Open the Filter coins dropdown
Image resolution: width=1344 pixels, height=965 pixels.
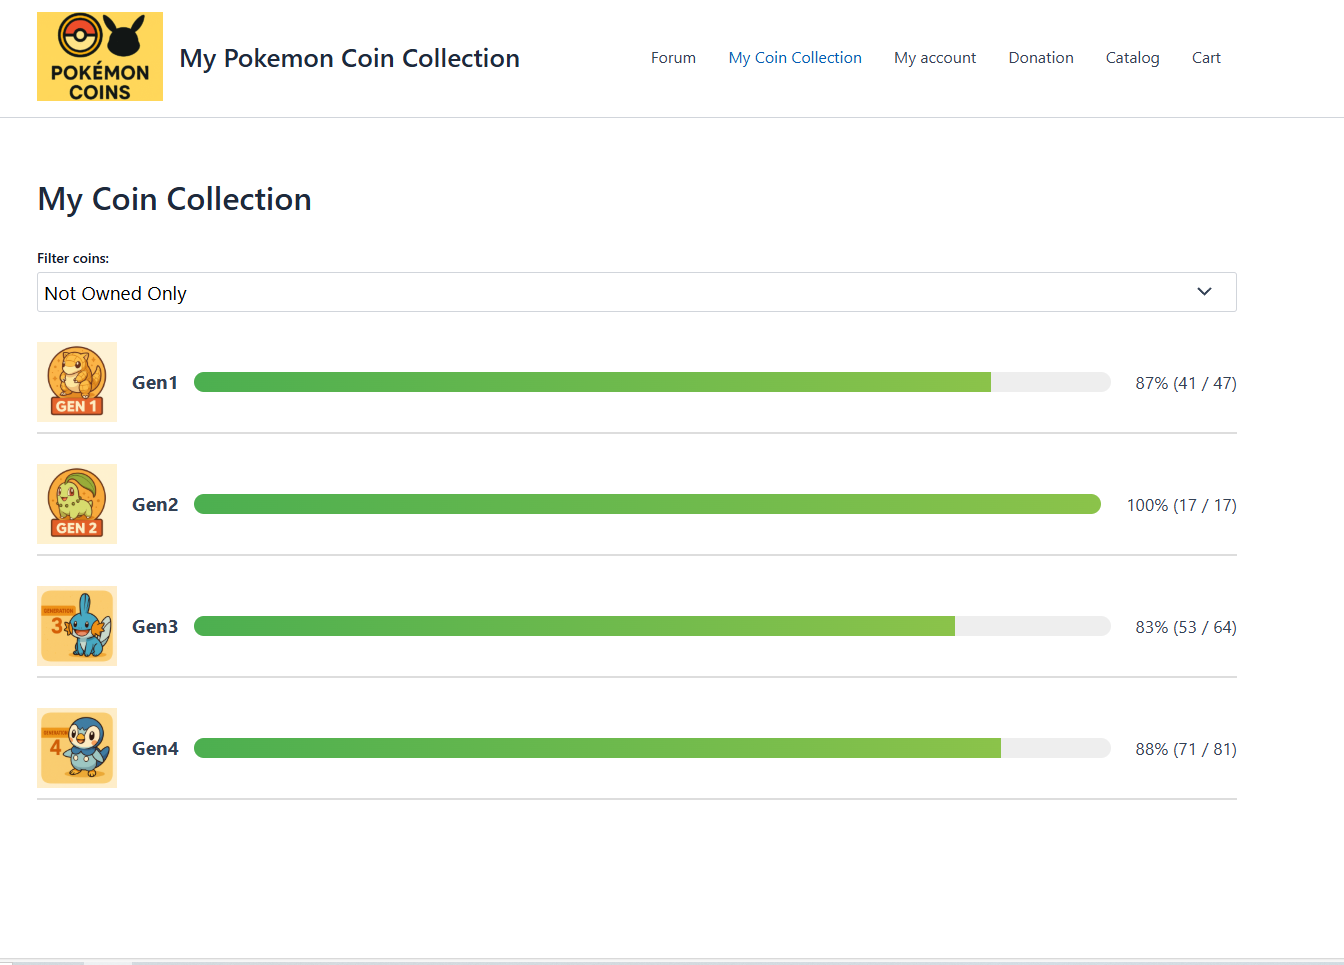pos(636,292)
